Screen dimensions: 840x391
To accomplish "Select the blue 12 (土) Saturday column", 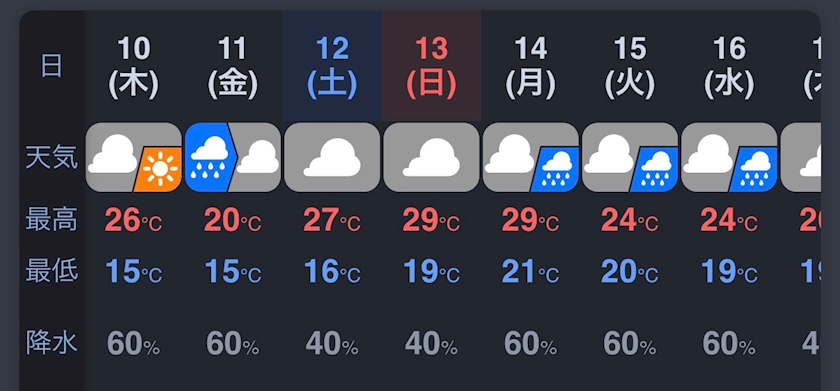I will click(332, 66).
